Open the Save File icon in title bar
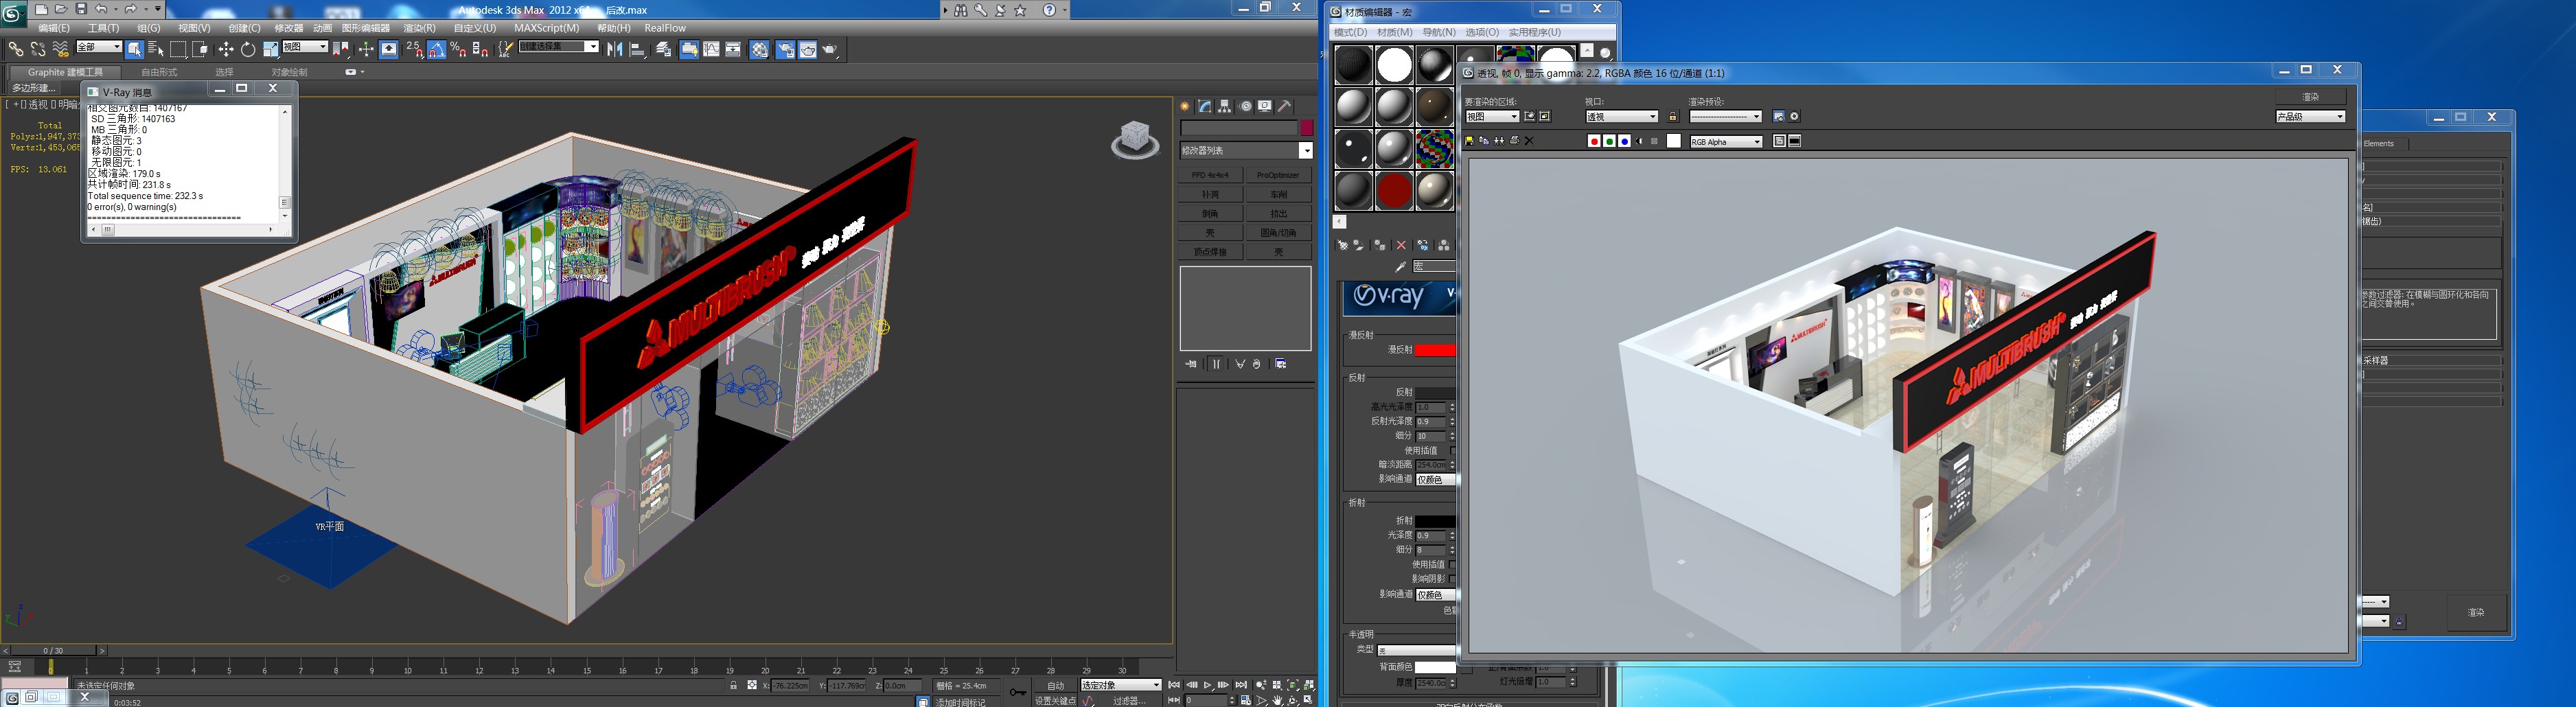 81,9
